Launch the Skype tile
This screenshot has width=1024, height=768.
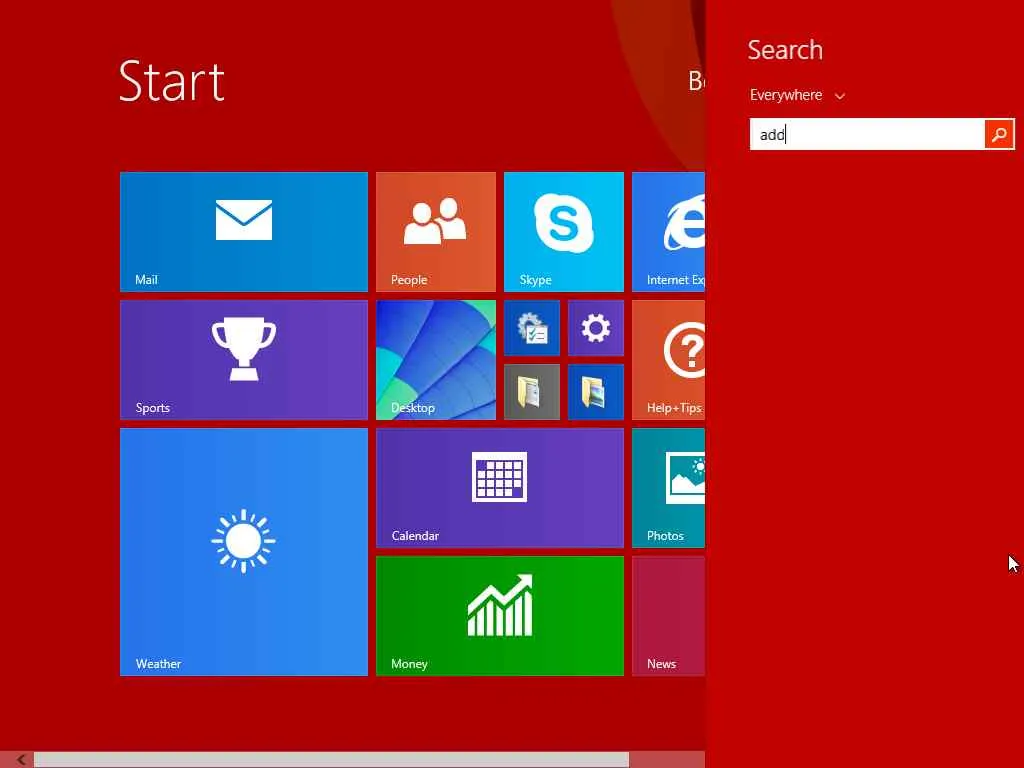pyautogui.click(x=564, y=232)
